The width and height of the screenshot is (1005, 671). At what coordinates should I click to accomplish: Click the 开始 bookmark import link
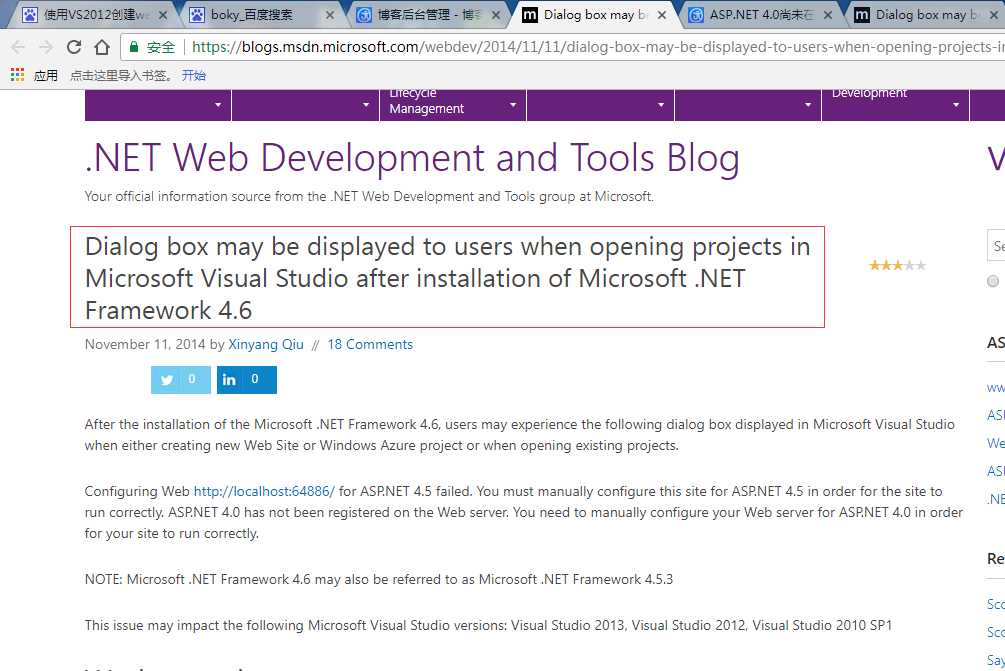pos(194,76)
